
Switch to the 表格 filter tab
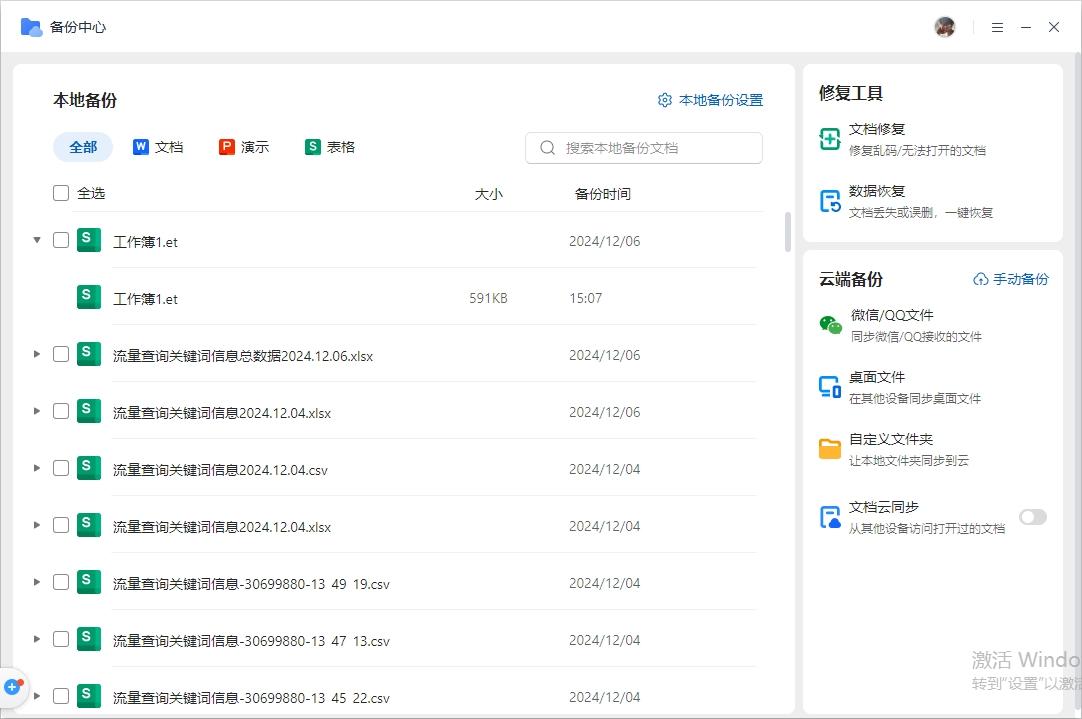[330, 147]
